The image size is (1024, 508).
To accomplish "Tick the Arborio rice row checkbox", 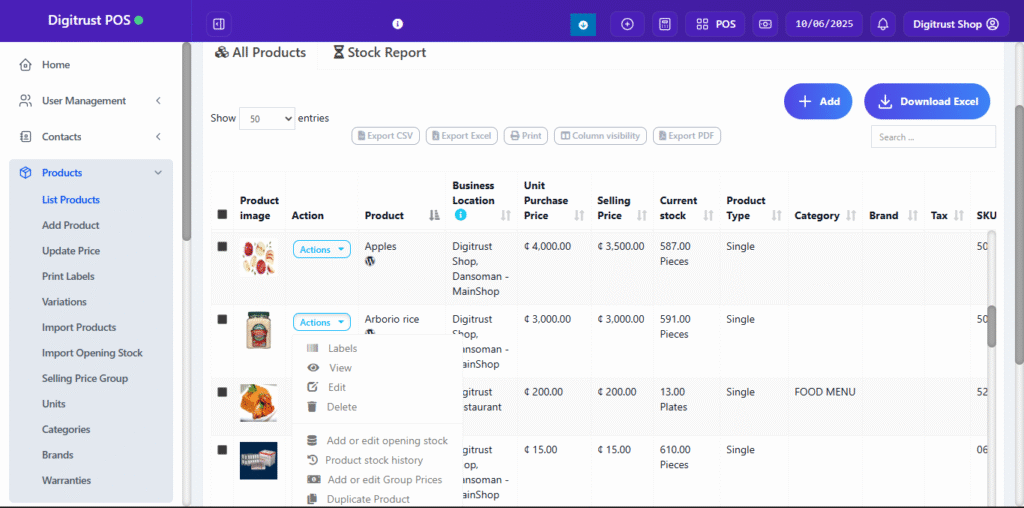I will coord(222,319).
